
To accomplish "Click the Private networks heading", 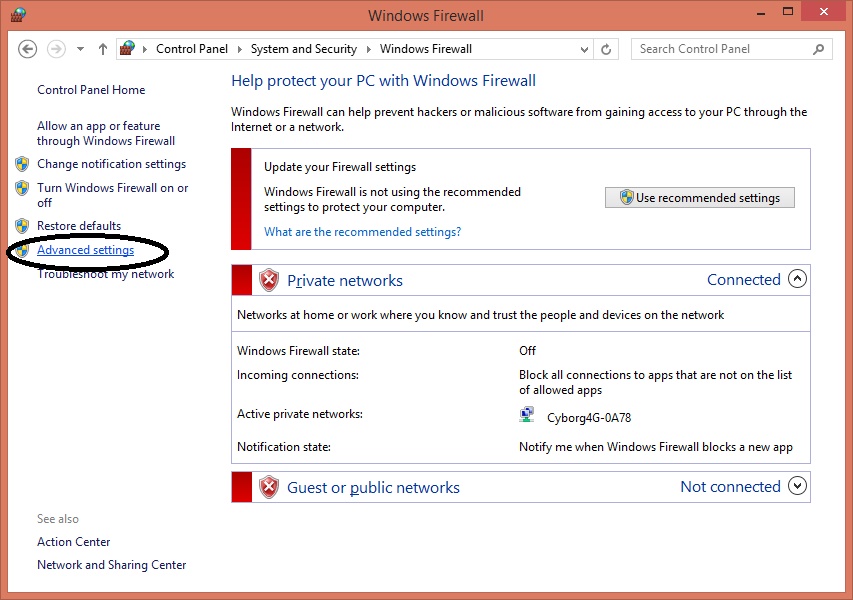I will (345, 281).
